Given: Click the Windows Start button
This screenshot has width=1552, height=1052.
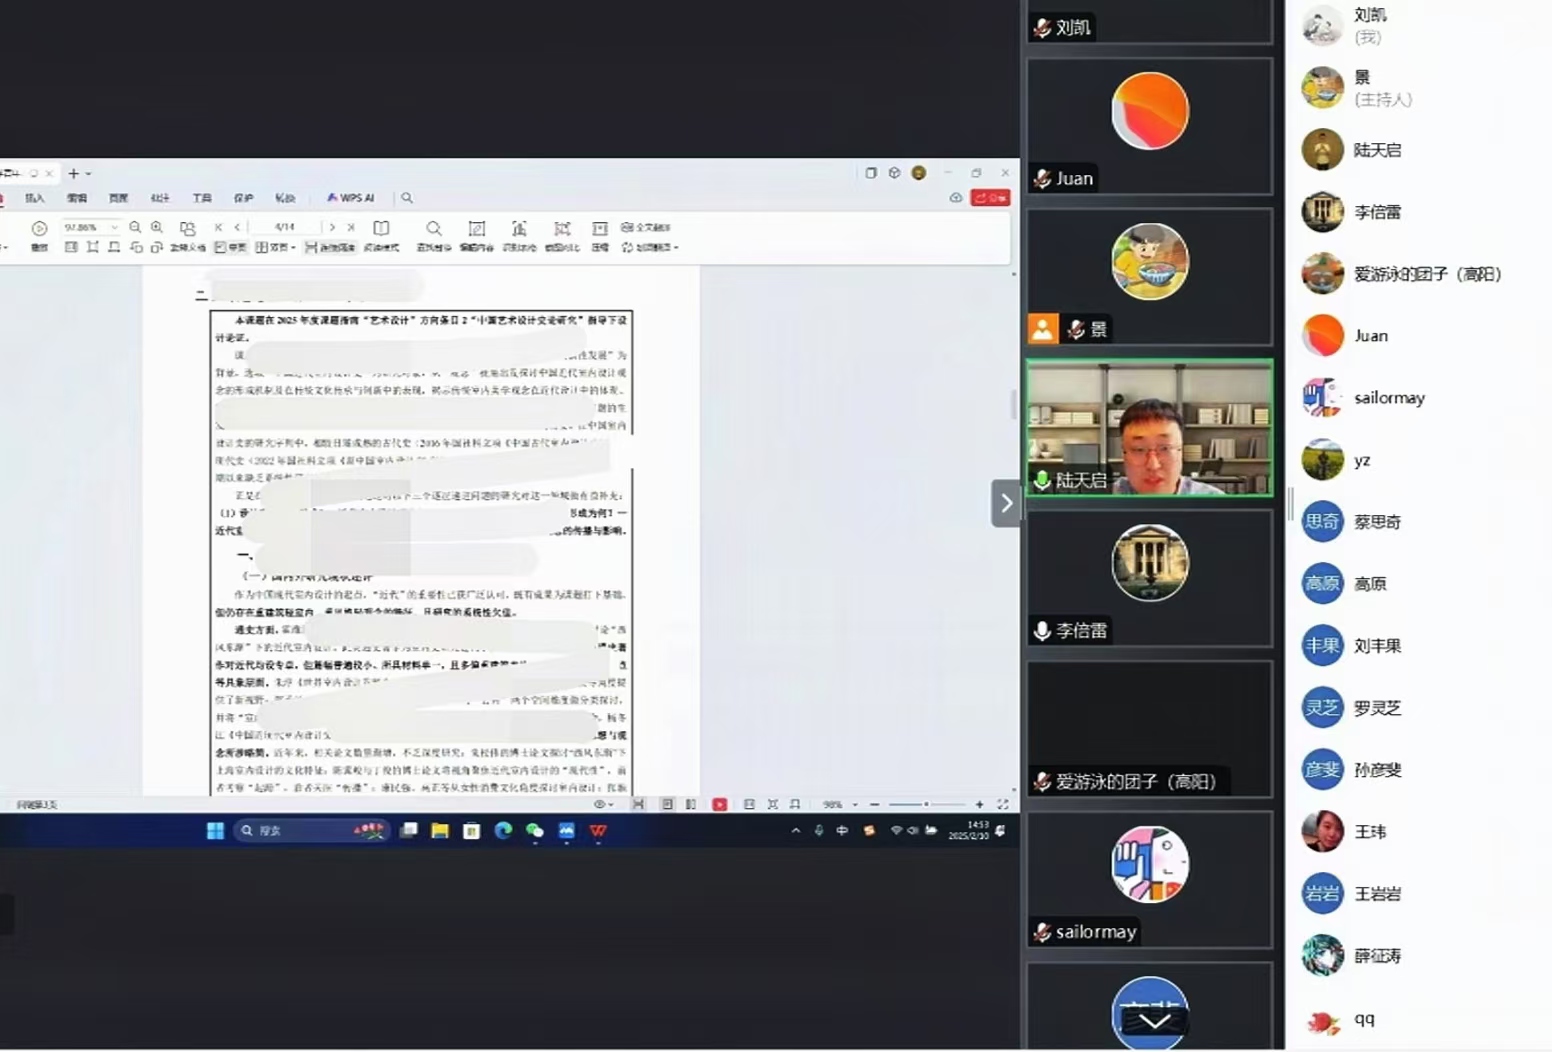Looking at the screenshot, I should pos(215,830).
